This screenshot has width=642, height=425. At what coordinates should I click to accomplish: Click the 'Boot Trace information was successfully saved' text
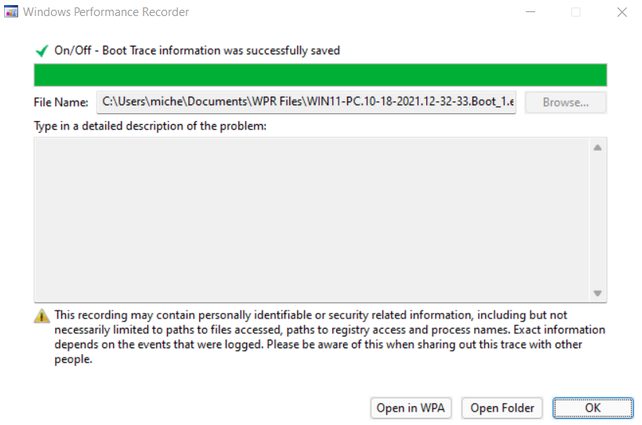point(221,50)
